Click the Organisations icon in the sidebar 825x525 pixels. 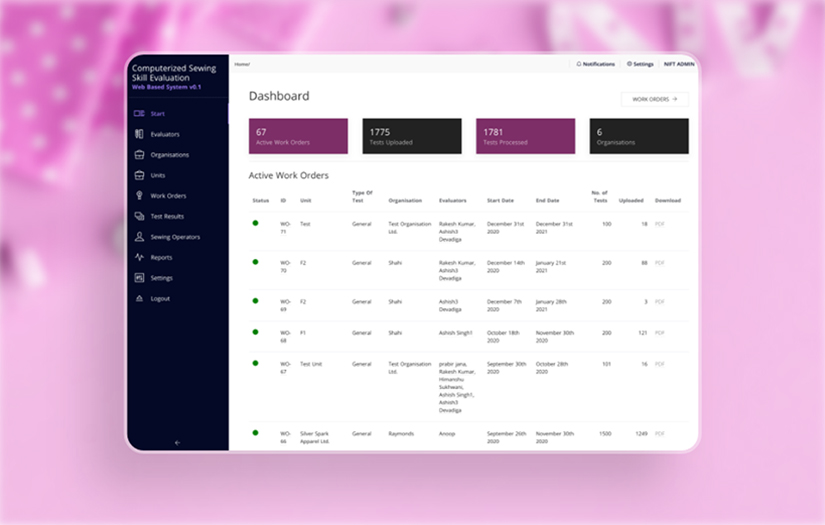[139, 155]
